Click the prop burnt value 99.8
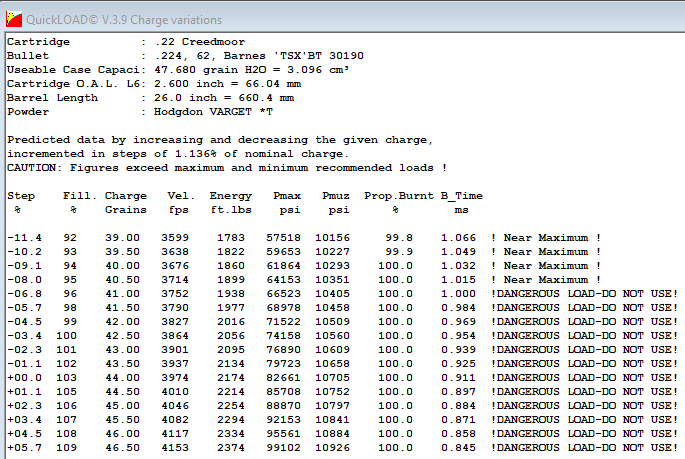Screen dimensions: 685x459 click(x=399, y=238)
